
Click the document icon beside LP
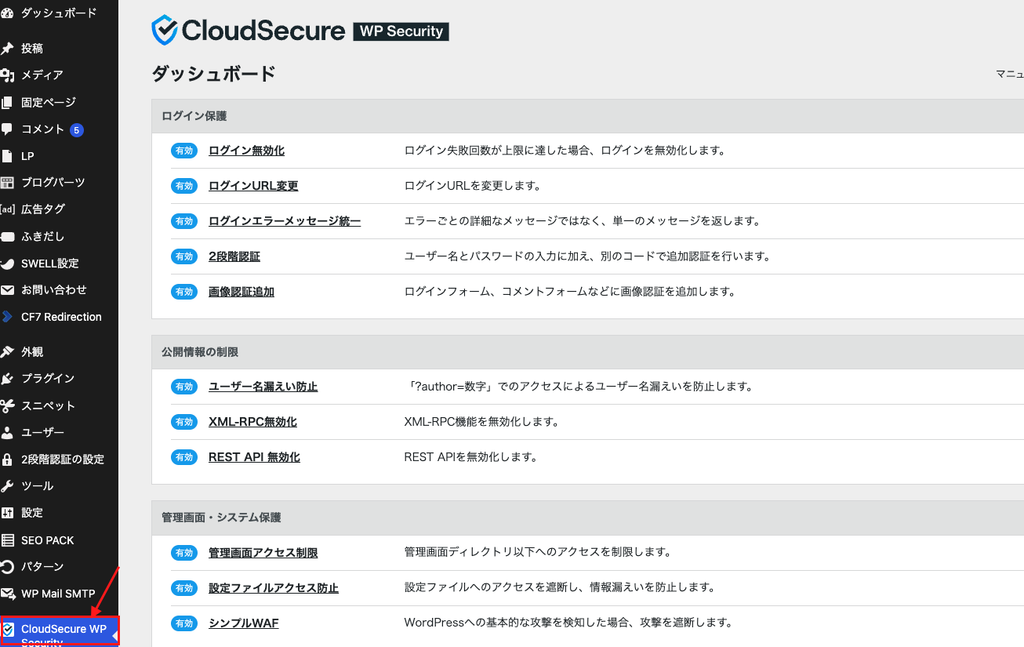[x=7, y=156]
